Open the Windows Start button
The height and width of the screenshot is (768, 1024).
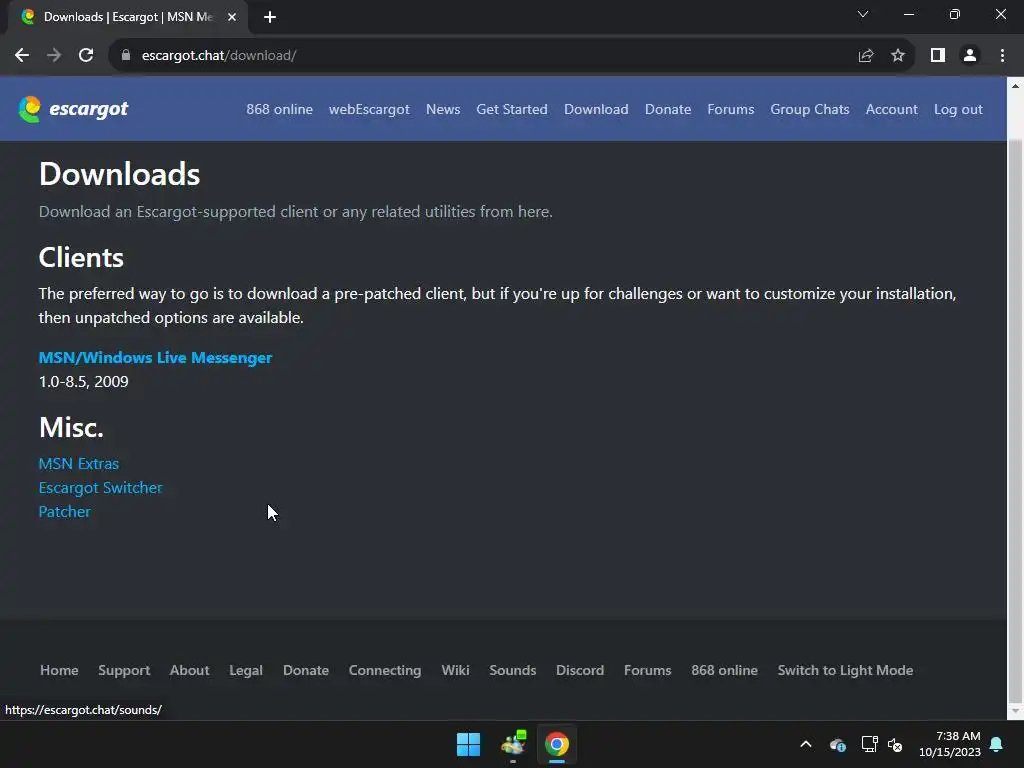pyautogui.click(x=468, y=744)
